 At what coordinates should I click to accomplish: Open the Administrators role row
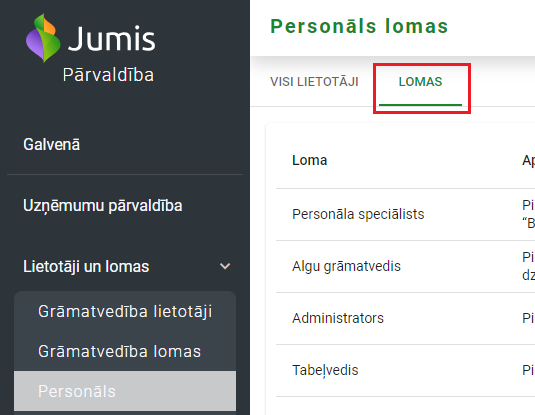[x=405, y=318]
